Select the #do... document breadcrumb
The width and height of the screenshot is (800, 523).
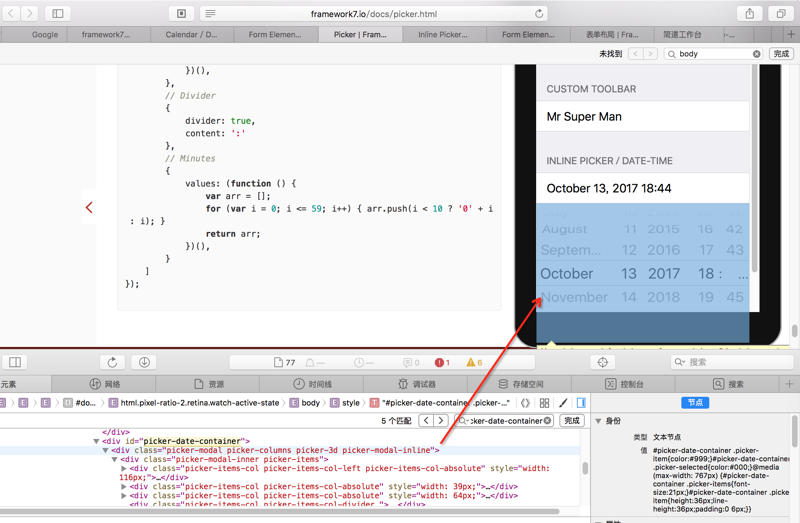[x=80, y=403]
